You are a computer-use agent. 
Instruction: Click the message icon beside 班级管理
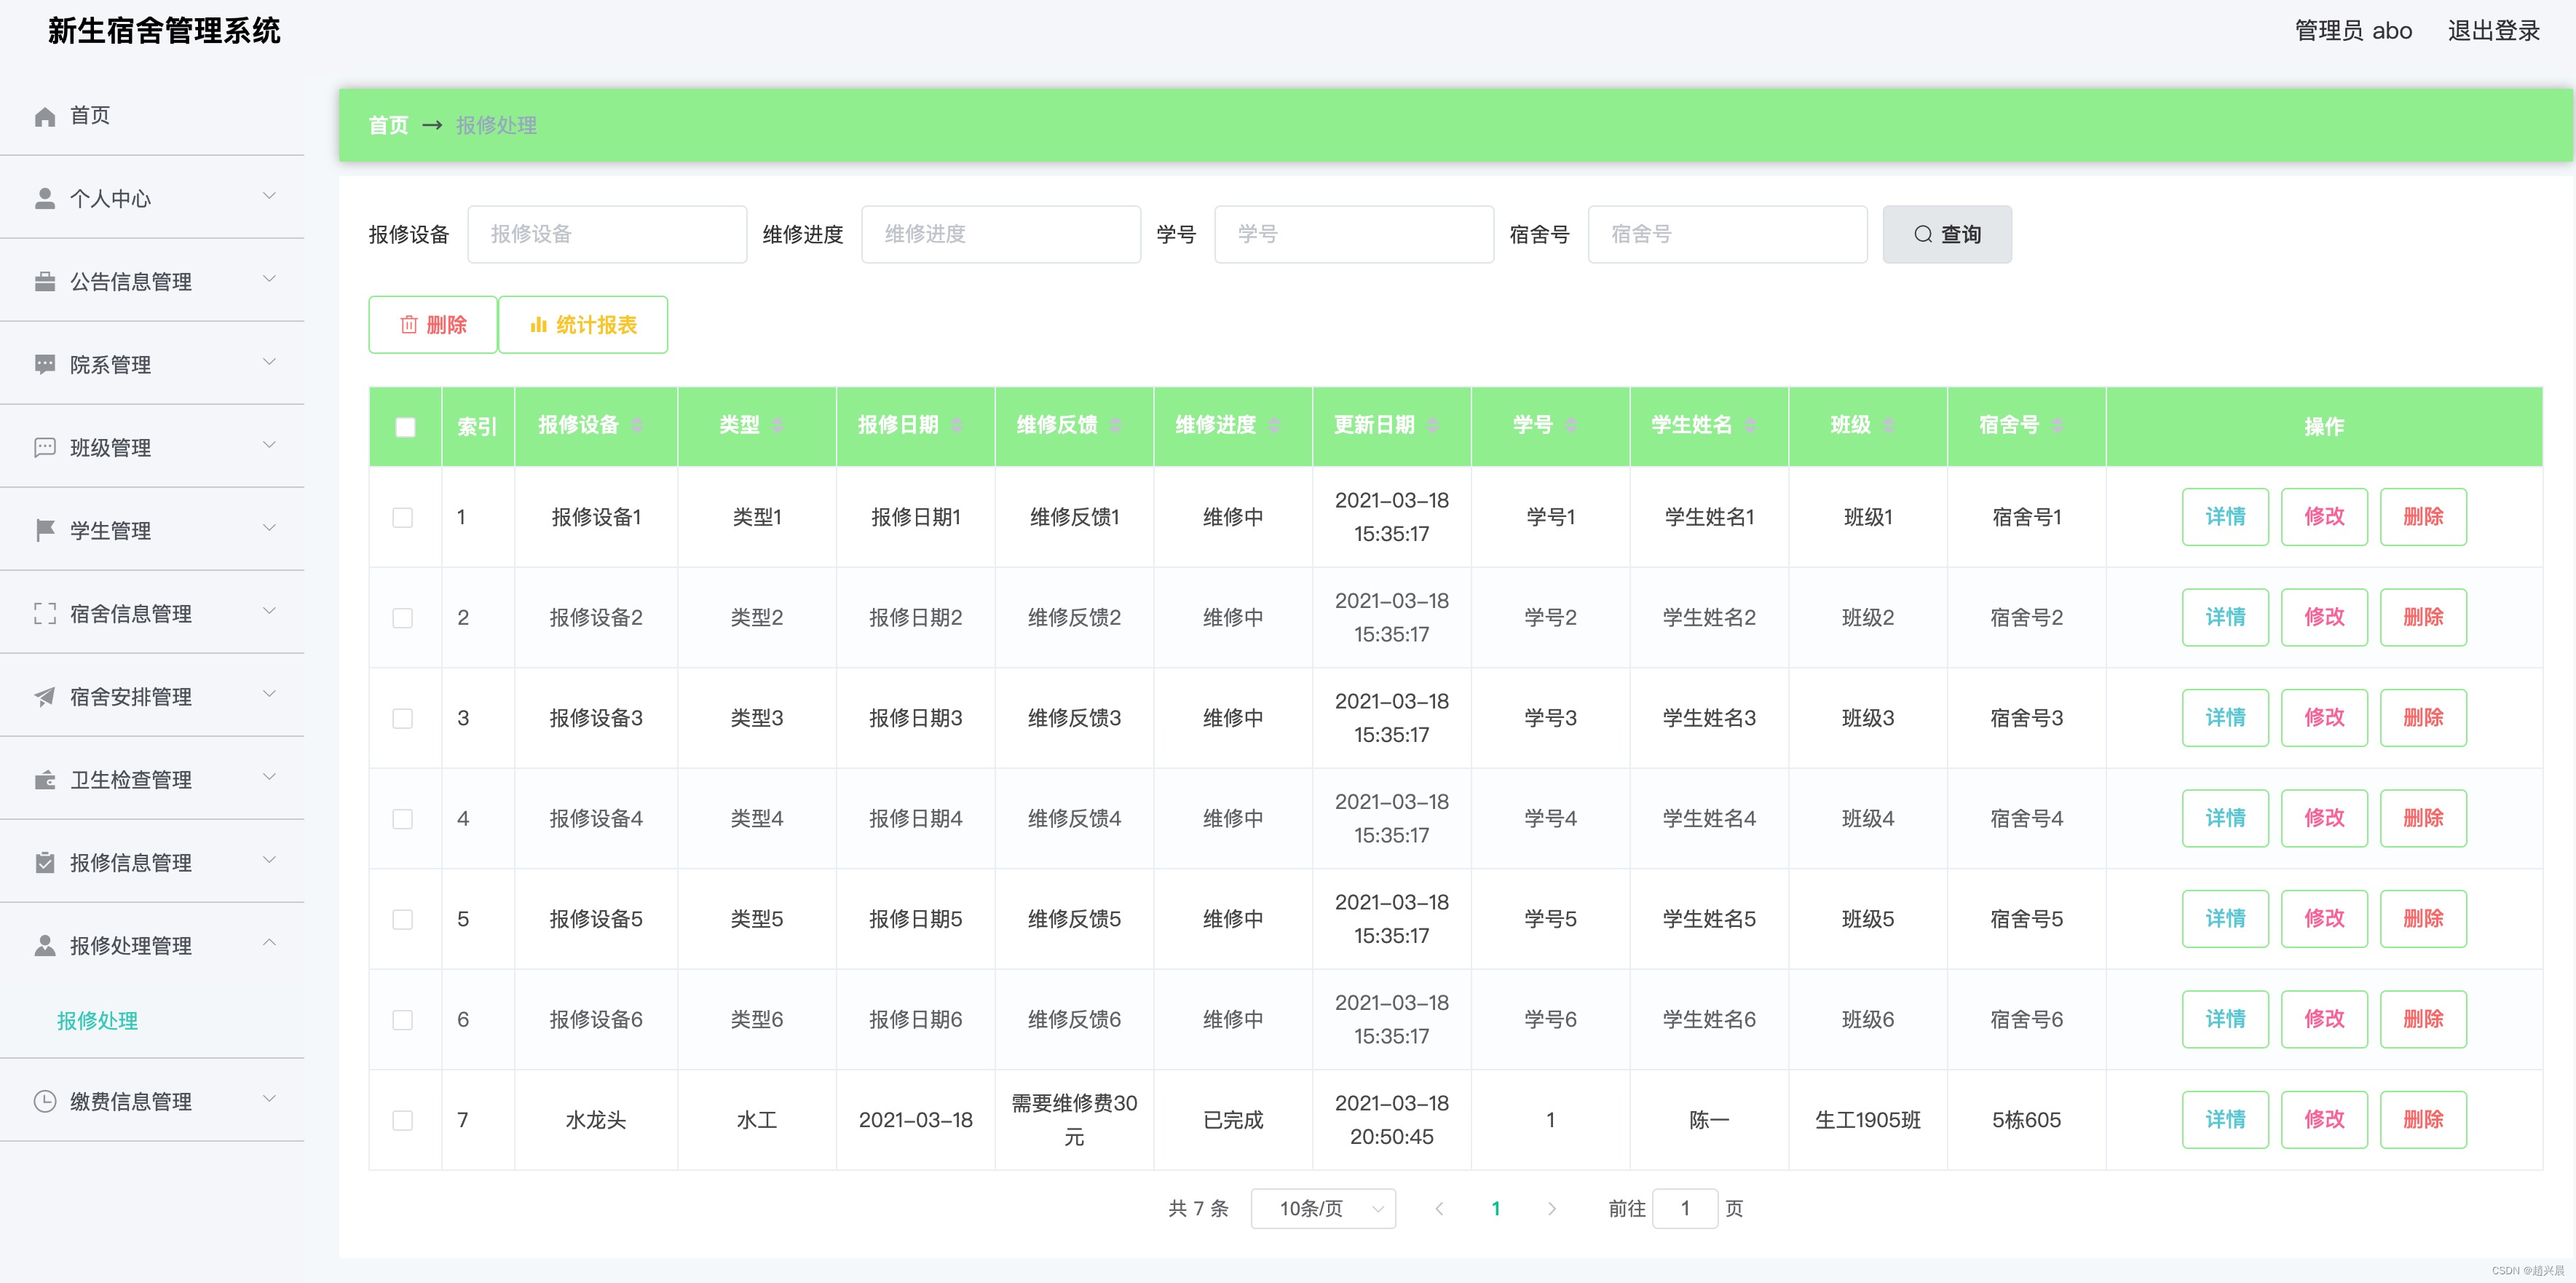45,448
